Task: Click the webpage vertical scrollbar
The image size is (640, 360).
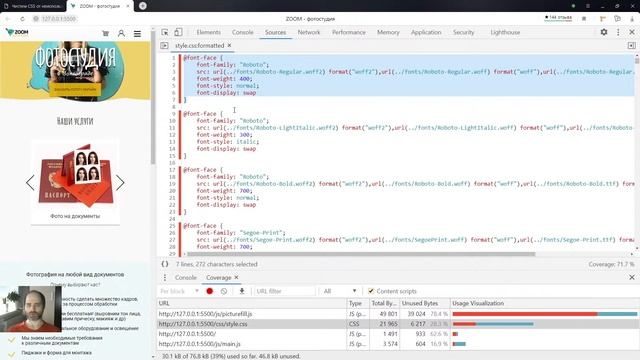Action: 153,98
